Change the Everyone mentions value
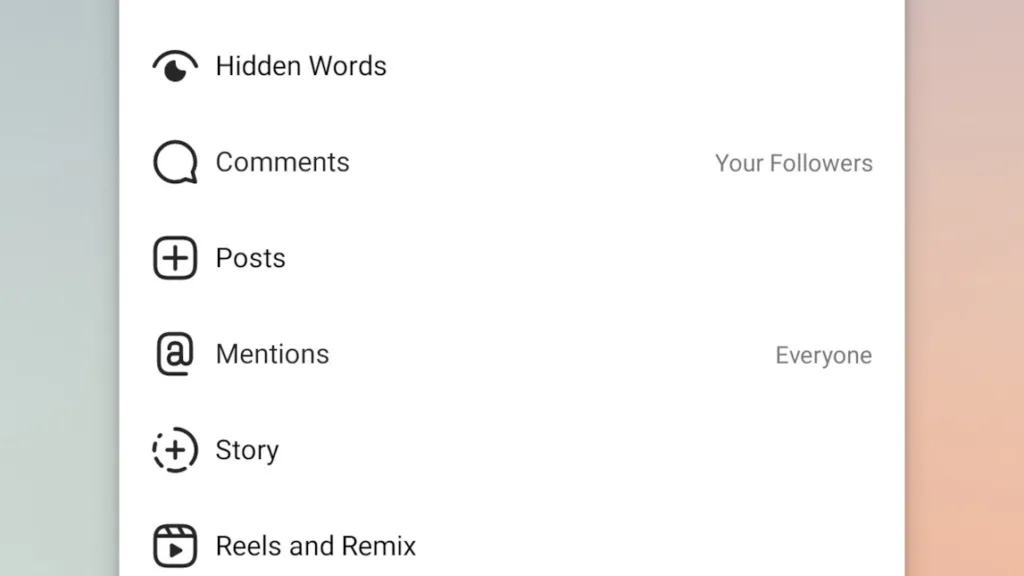 (x=824, y=355)
